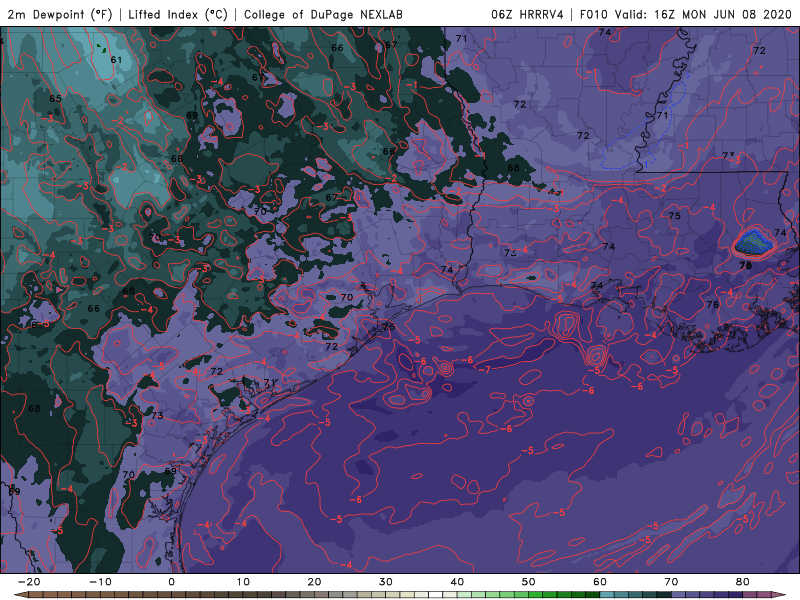Click the green-blue low dewpoint blob on the map

point(754,242)
